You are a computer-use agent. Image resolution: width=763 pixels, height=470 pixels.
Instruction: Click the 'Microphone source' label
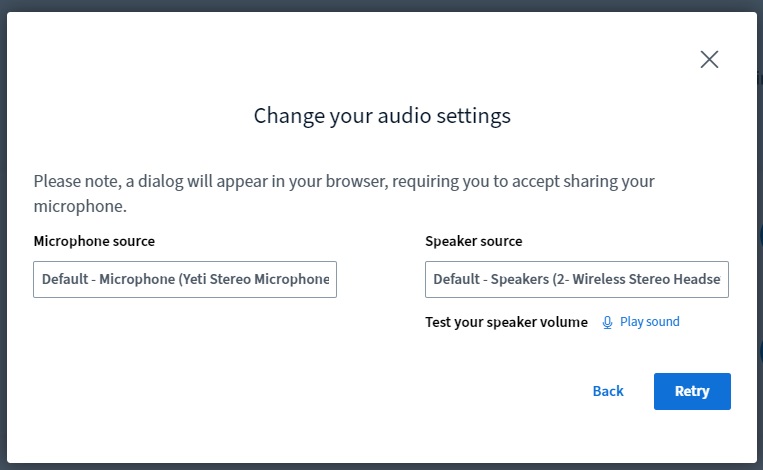tap(94, 241)
